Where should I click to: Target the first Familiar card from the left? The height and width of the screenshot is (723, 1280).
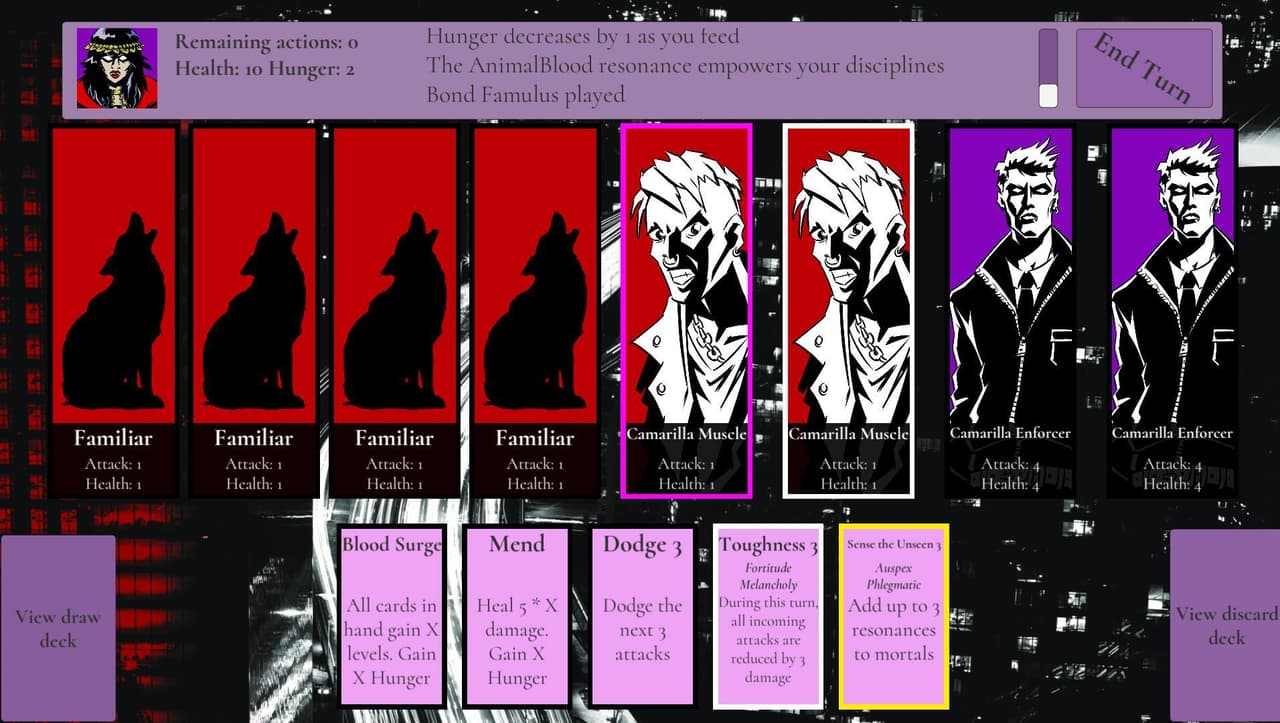pyautogui.click(x=114, y=311)
